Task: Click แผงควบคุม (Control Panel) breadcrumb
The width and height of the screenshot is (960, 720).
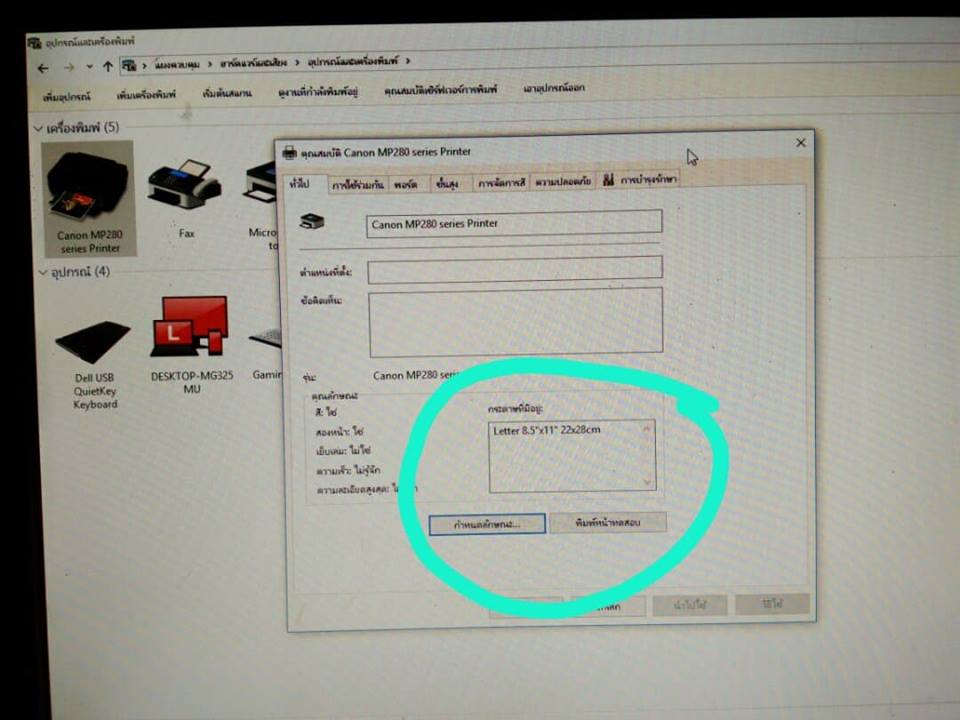Action: (177, 64)
